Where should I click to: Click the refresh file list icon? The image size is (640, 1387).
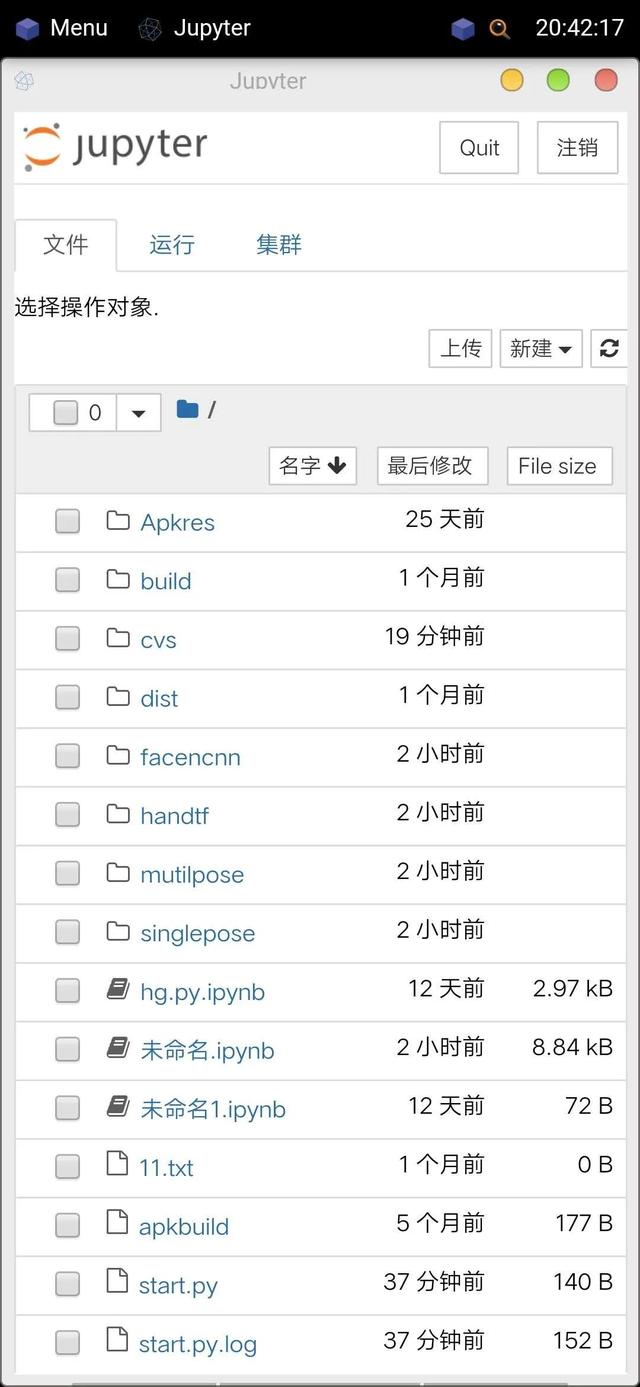pos(609,348)
